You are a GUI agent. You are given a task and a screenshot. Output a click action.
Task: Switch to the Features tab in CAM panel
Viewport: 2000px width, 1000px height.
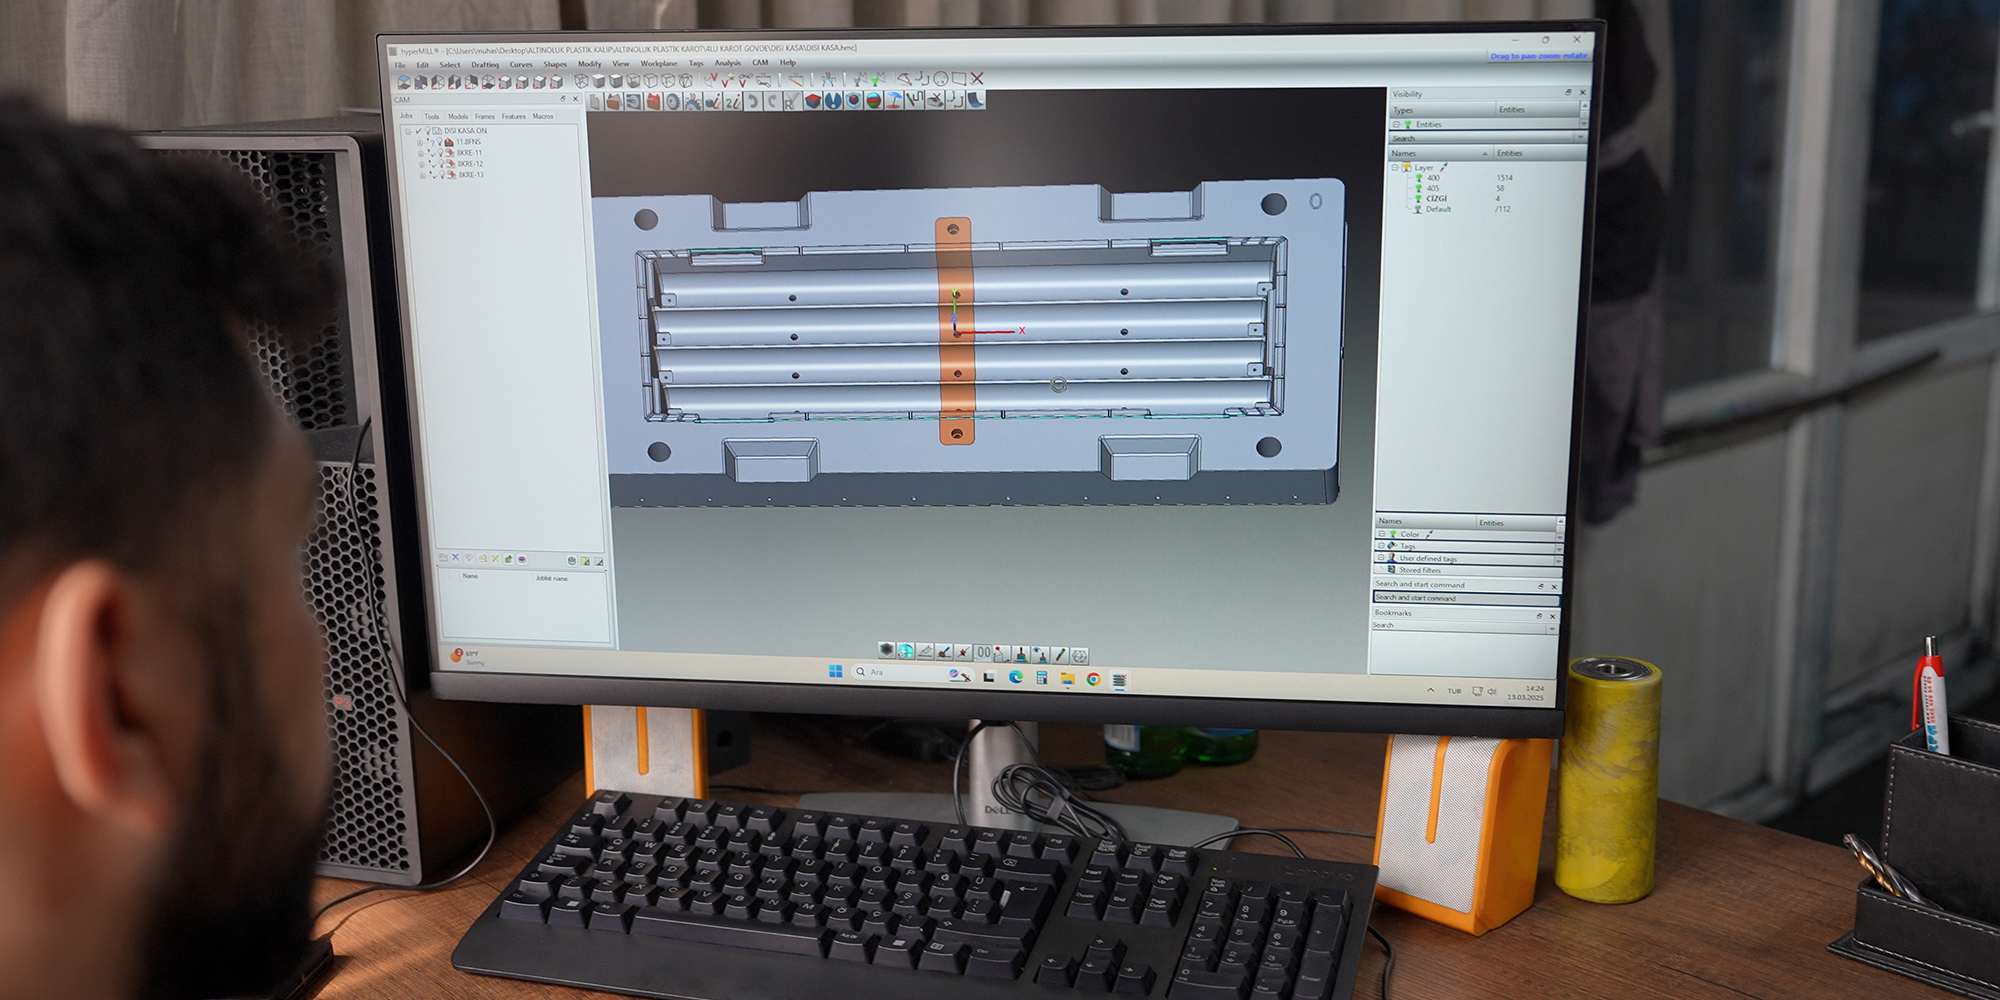coord(514,116)
